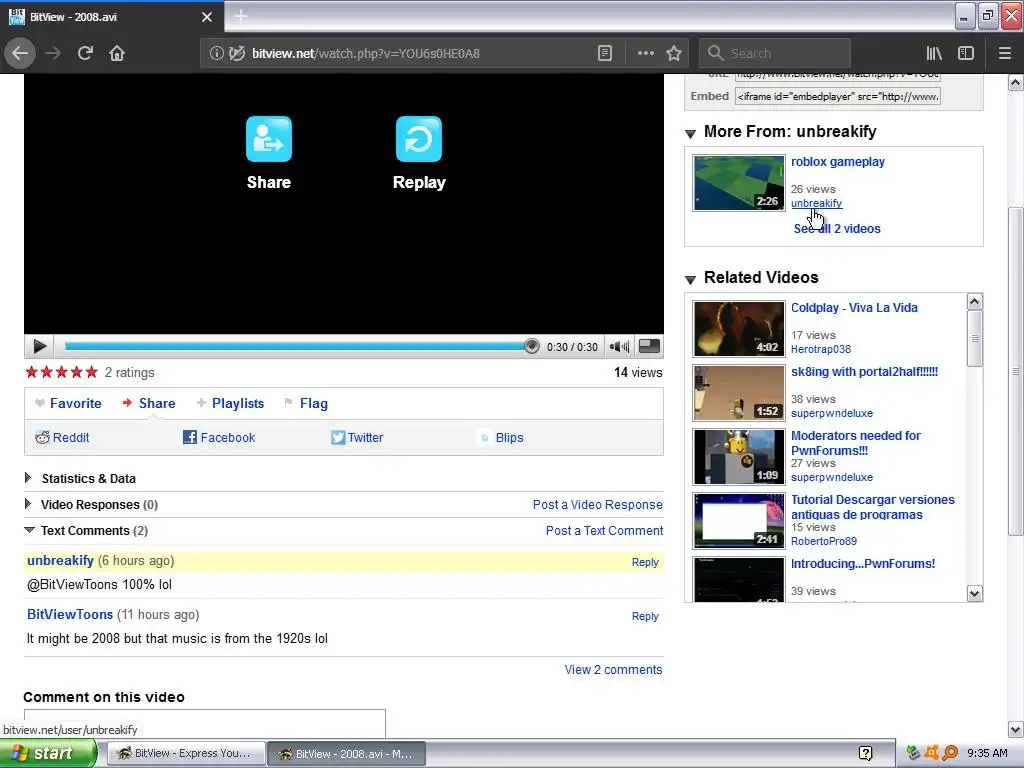1024x768 pixels.
Task: Click the Windows start button
Action: coord(48,754)
